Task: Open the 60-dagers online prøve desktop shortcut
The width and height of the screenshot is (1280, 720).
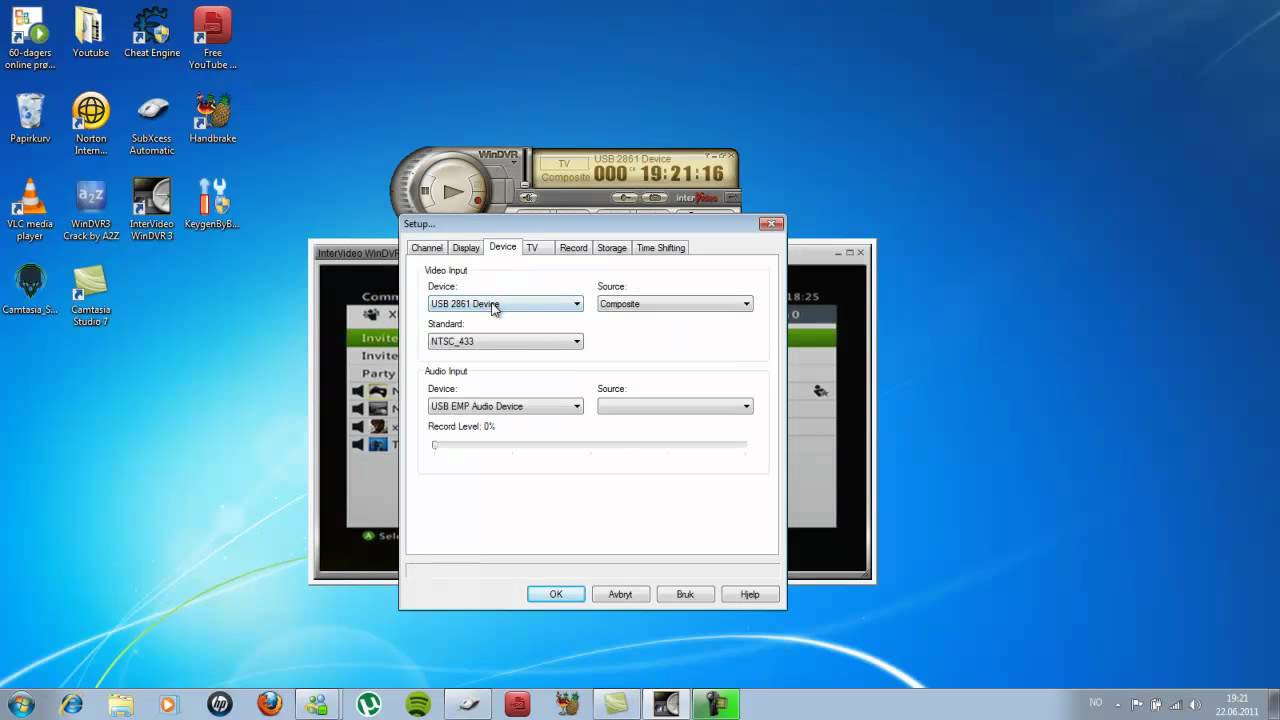Action: point(30,40)
